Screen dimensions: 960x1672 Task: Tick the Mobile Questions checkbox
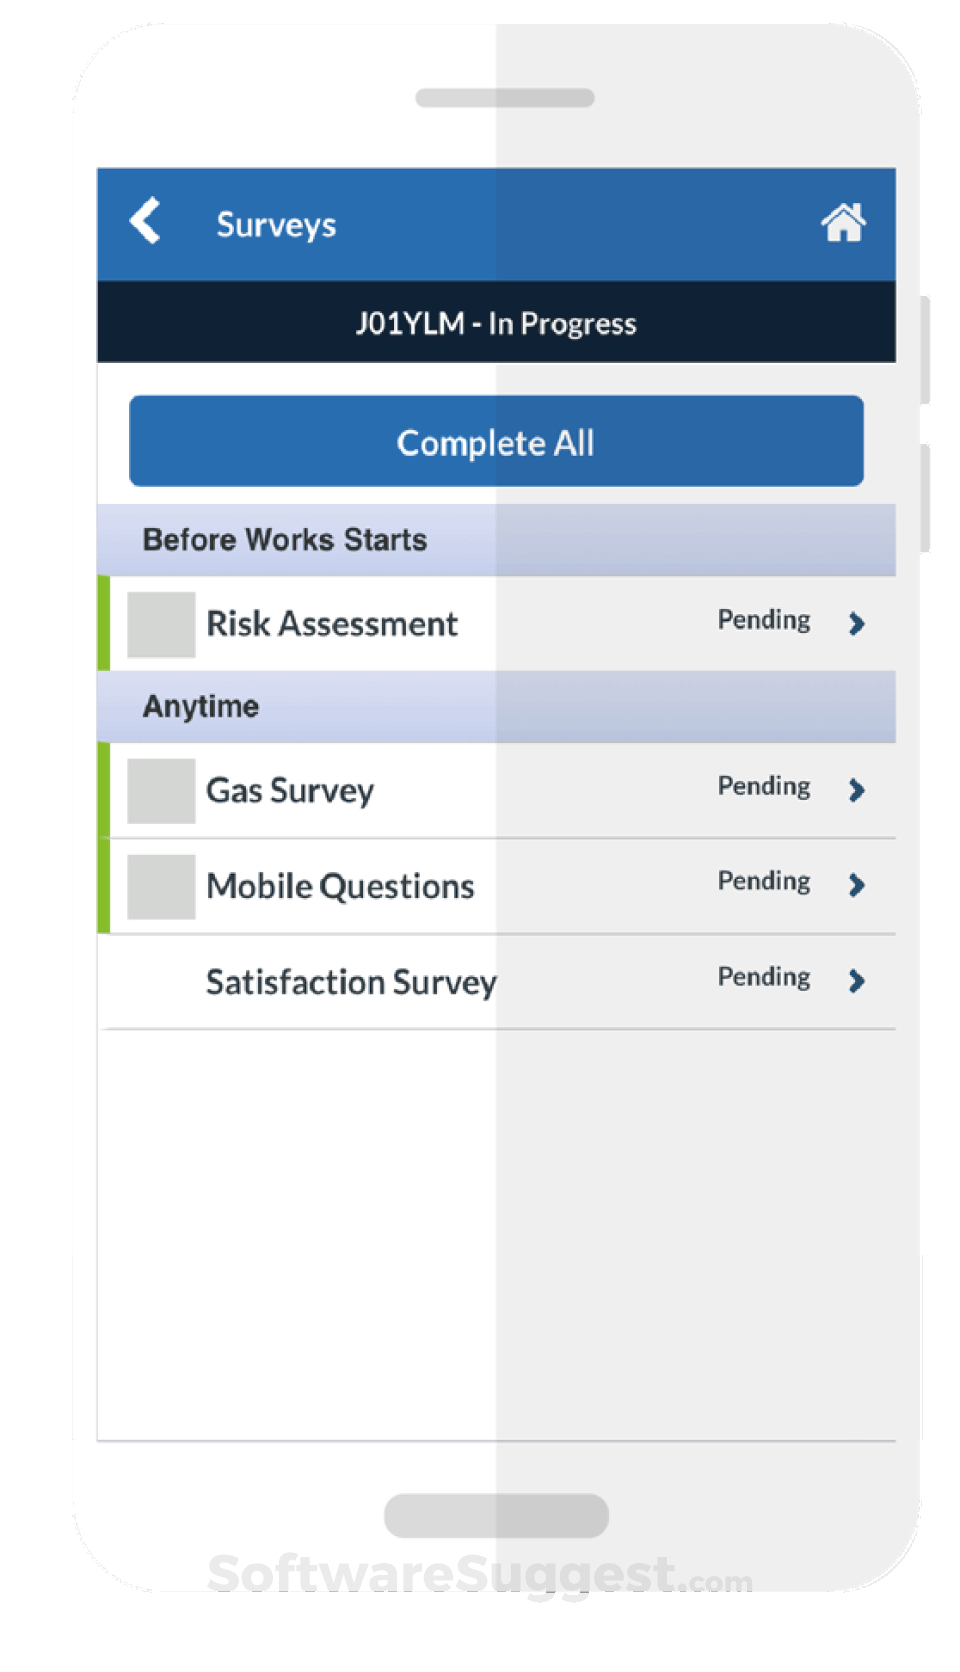[x=161, y=887]
